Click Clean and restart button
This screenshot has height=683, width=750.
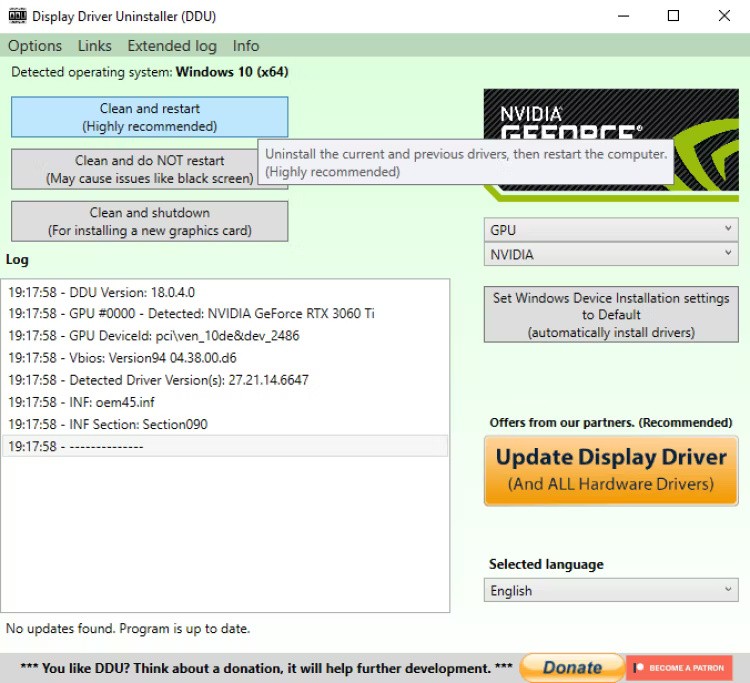(149, 117)
